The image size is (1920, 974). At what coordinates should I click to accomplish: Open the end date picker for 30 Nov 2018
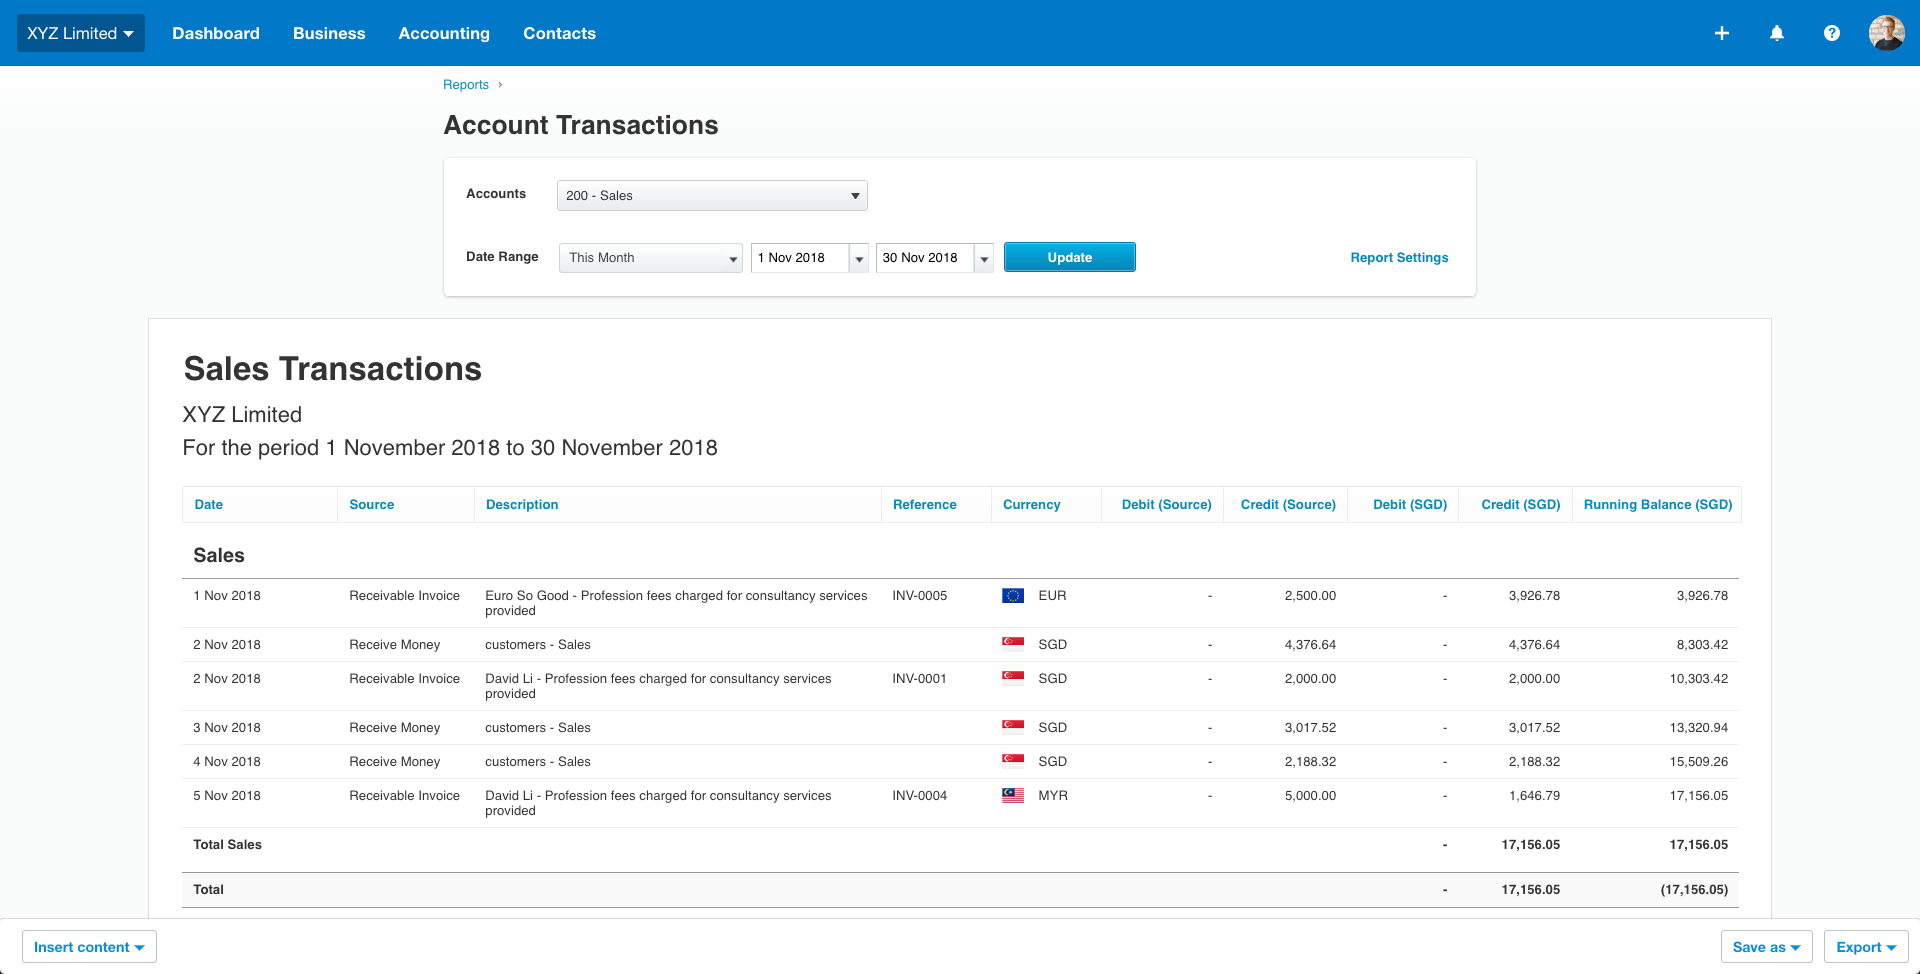(984, 258)
